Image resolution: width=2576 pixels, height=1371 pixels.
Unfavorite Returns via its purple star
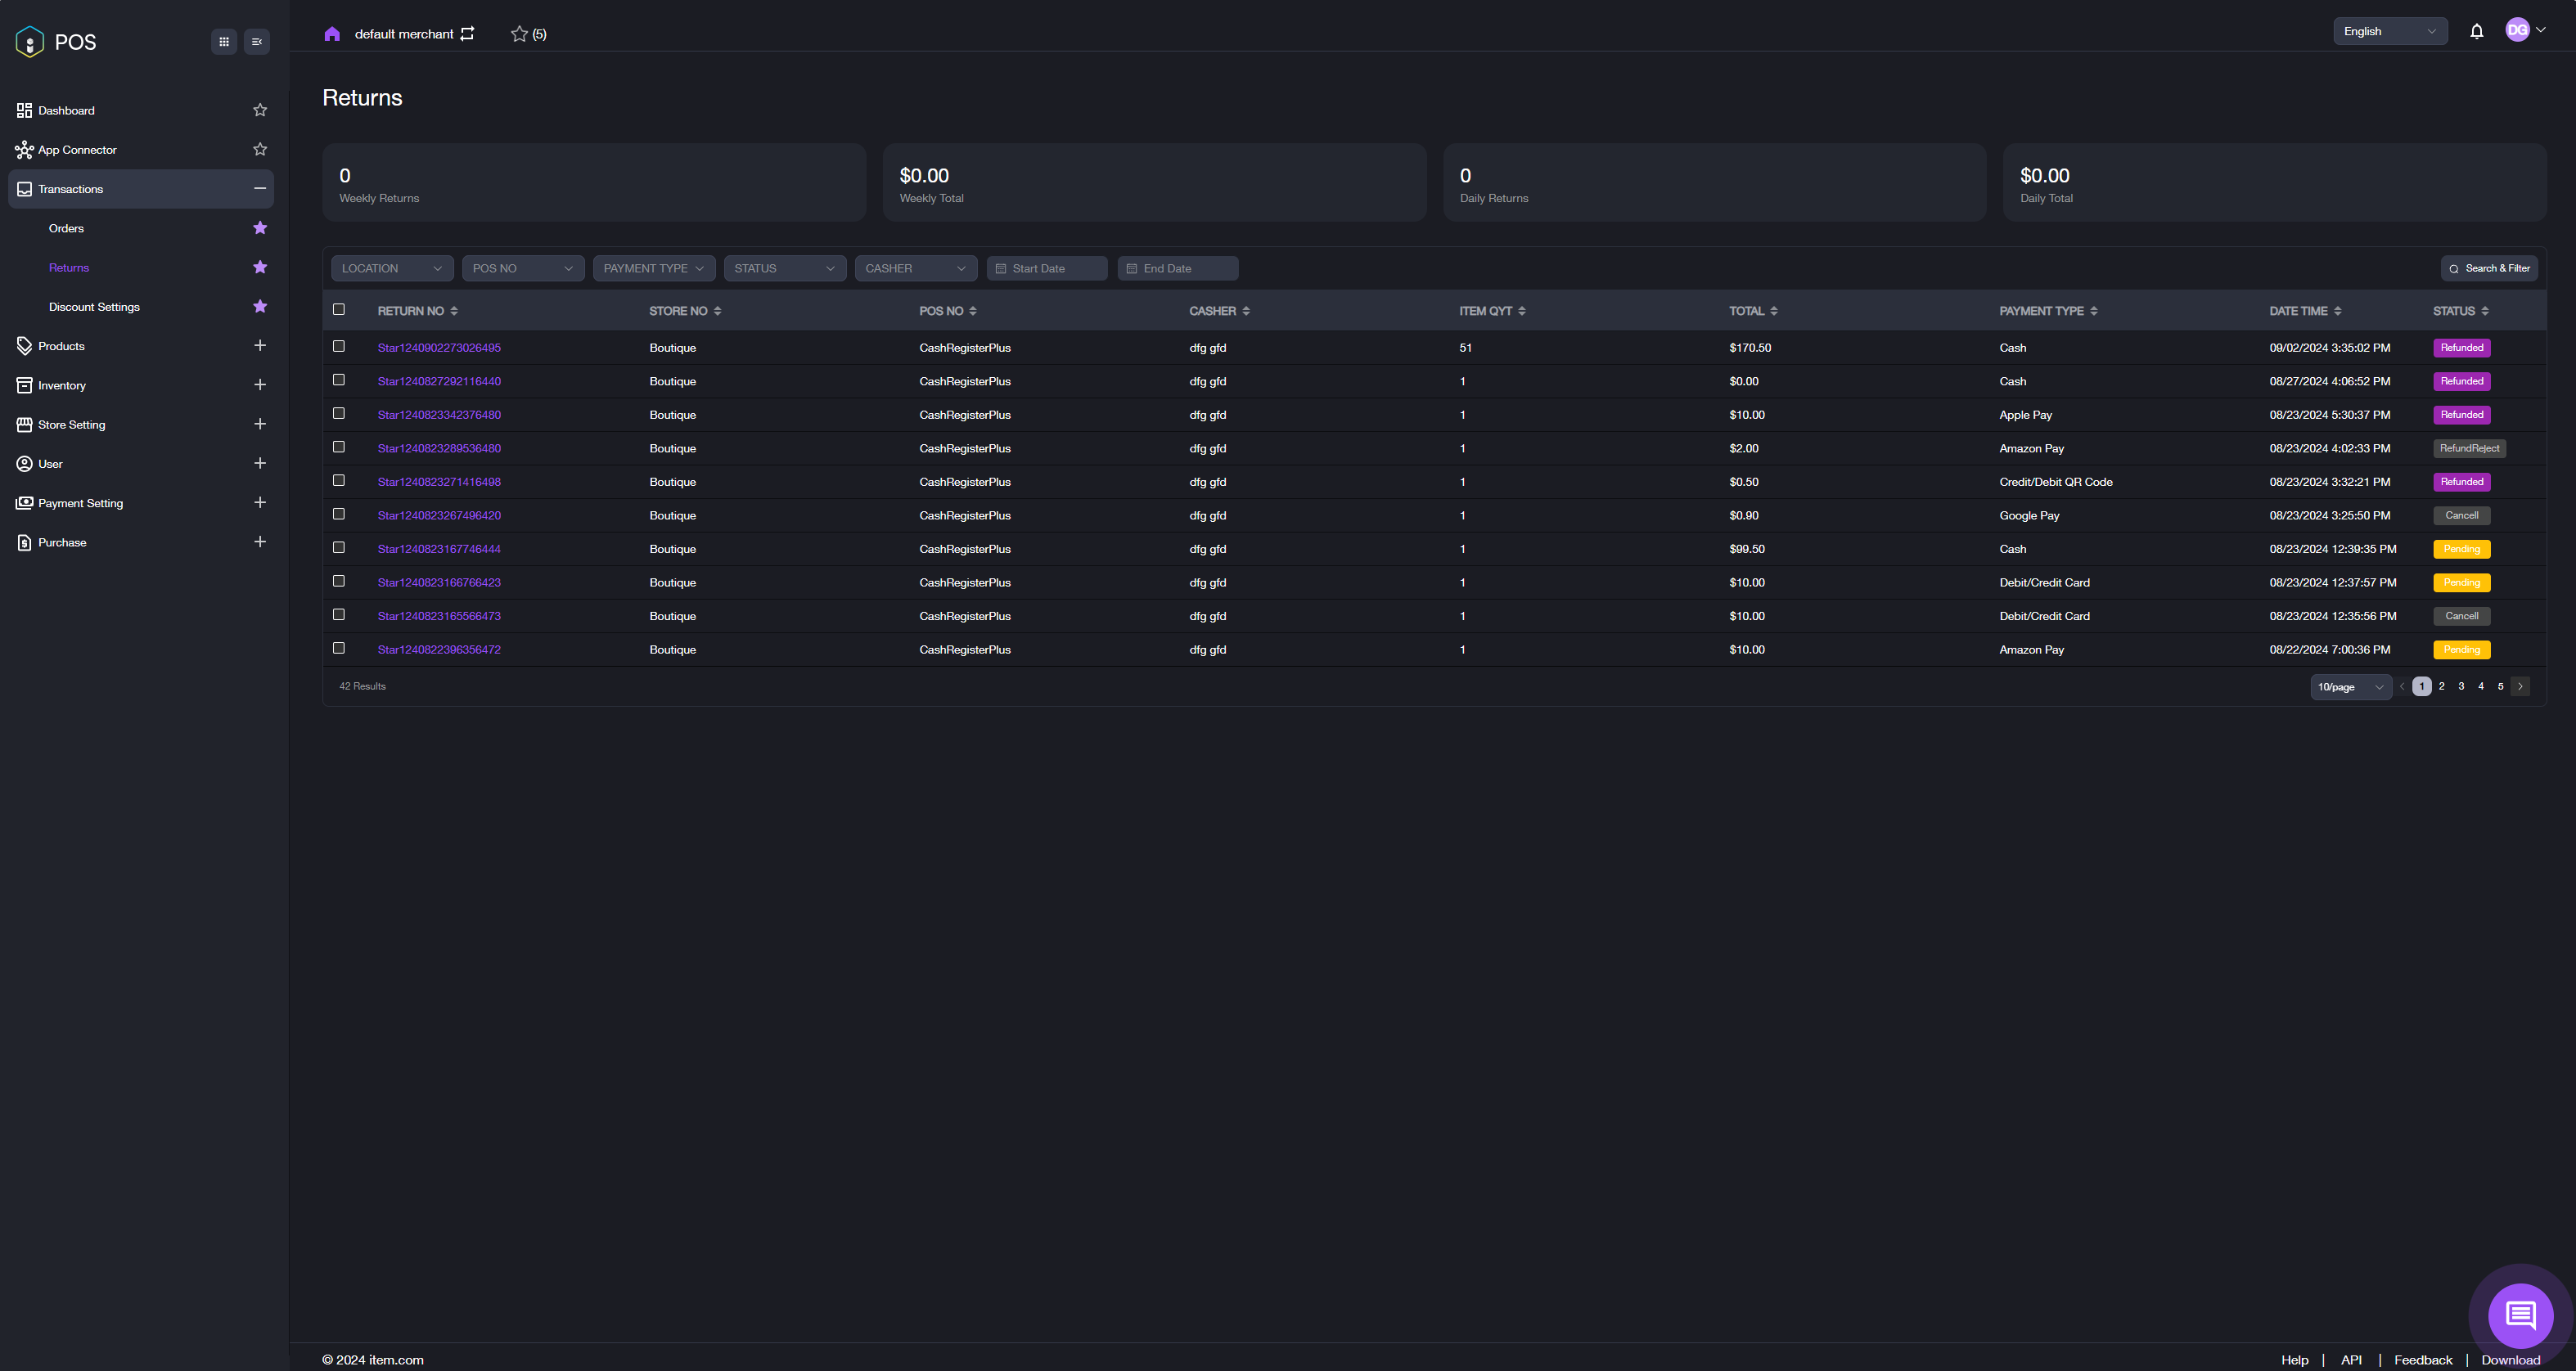coord(260,267)
